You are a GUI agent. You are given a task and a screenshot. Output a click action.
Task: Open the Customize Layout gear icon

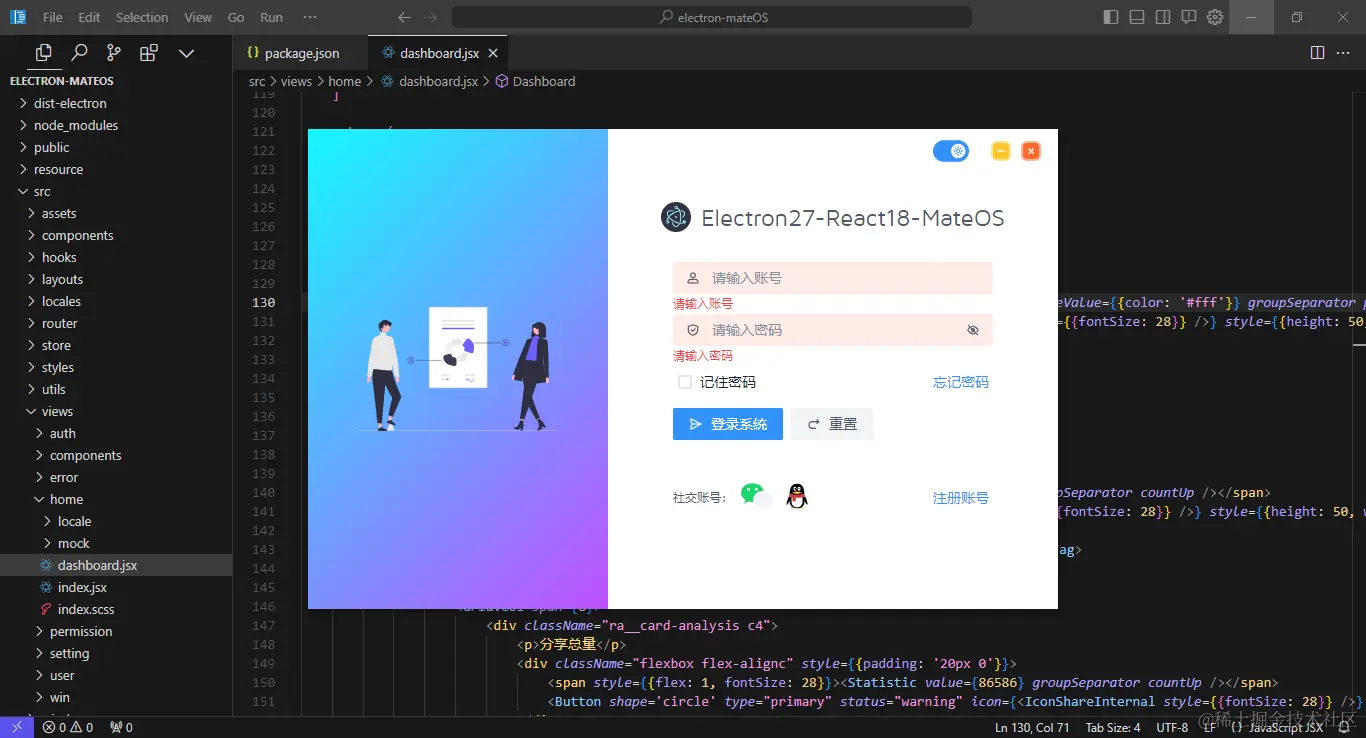coord(1215,16)
